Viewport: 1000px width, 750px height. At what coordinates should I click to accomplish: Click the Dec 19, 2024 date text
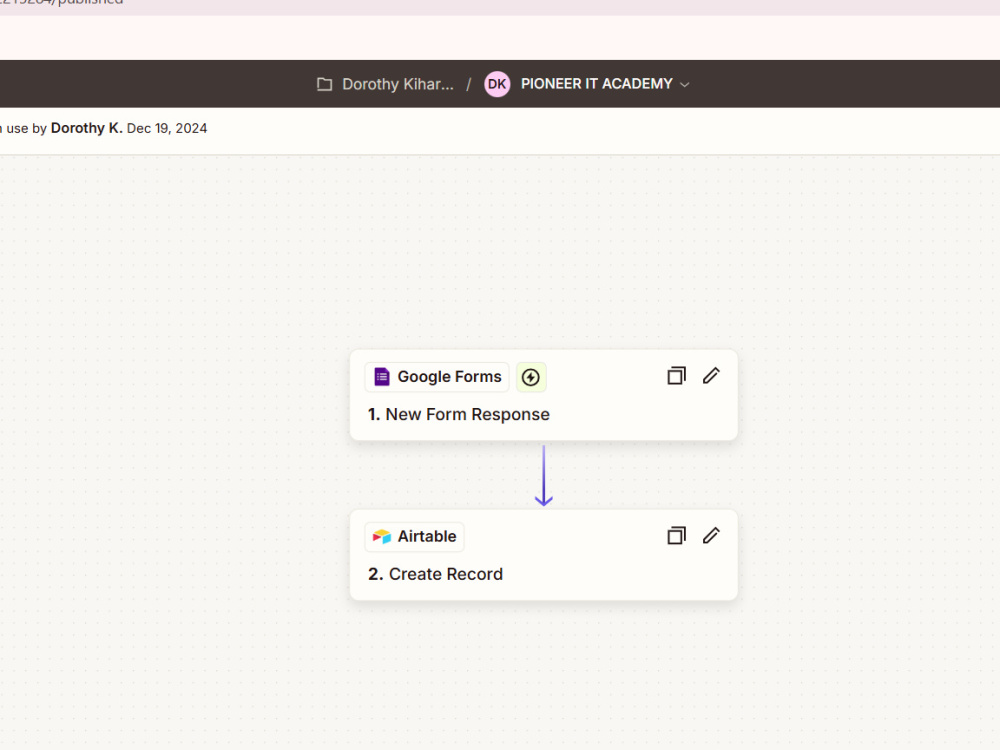[167, 128]
